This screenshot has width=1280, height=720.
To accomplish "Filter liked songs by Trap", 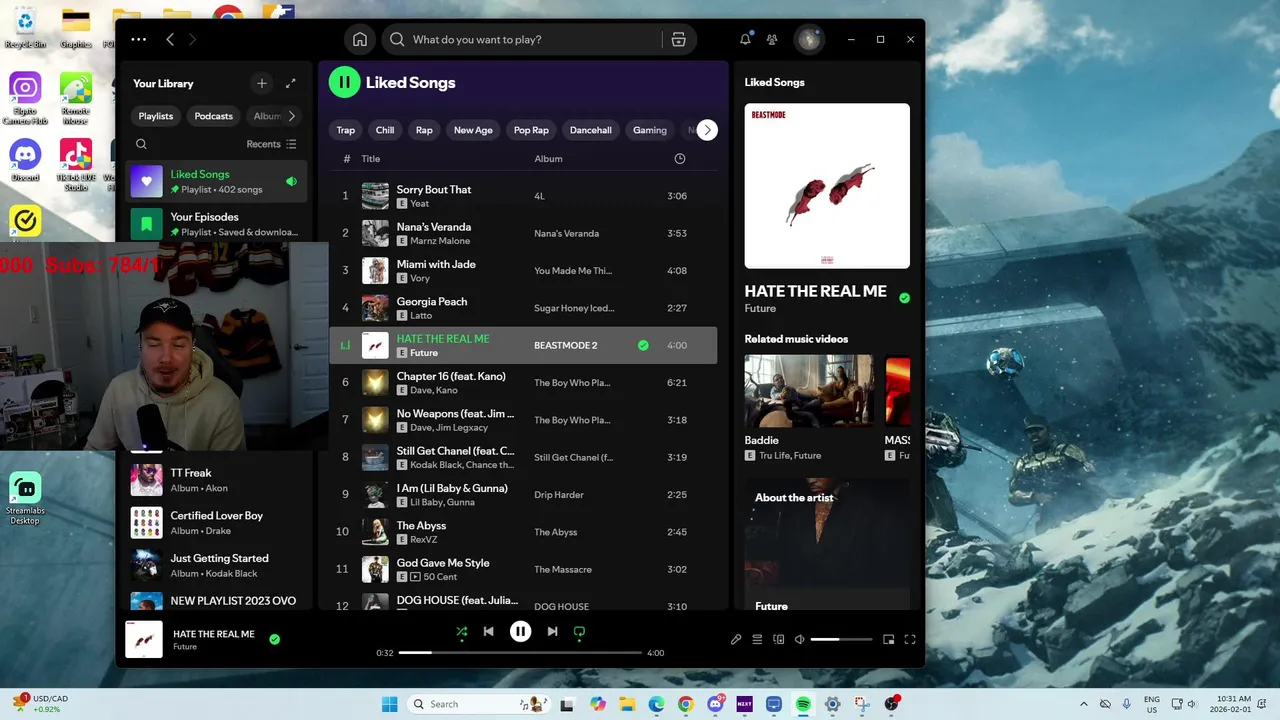I will [345, 130].
